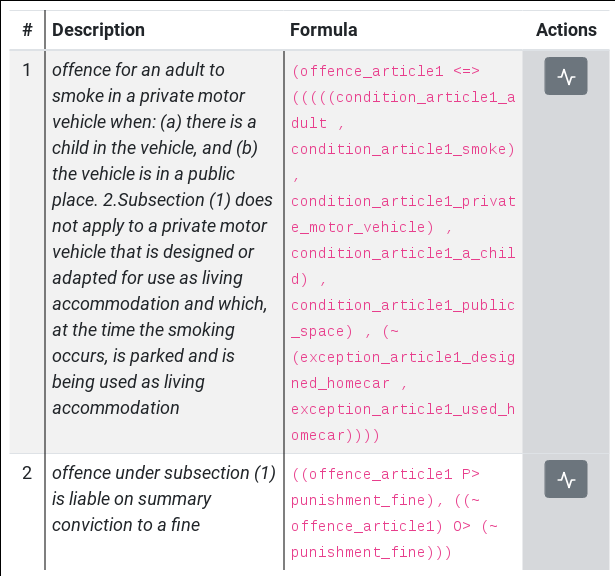Viewport: 615px width, 576px height.
Task: Click the activity icon for row 2
Action: tap(566, 479)
